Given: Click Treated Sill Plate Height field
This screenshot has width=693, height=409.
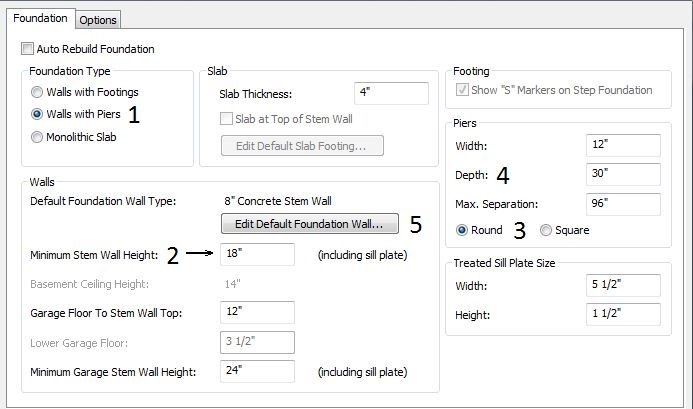Looking at the screenshot, I should click(623, 314).
